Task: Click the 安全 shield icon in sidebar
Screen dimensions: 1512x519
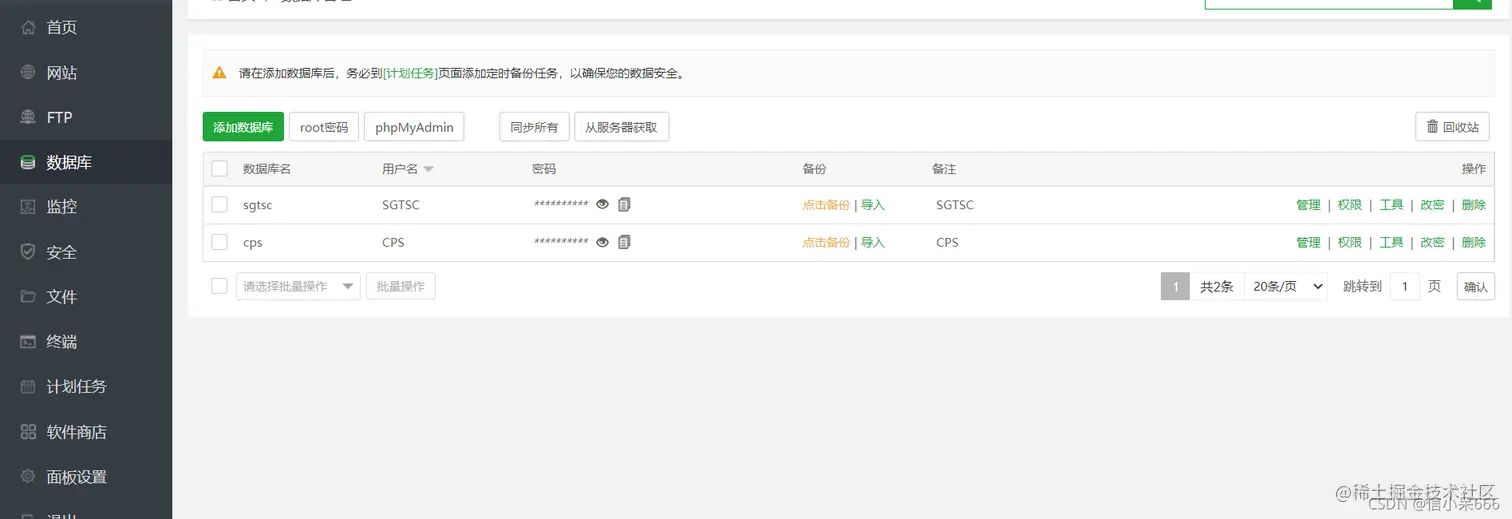Action: [x=28, y=252]
